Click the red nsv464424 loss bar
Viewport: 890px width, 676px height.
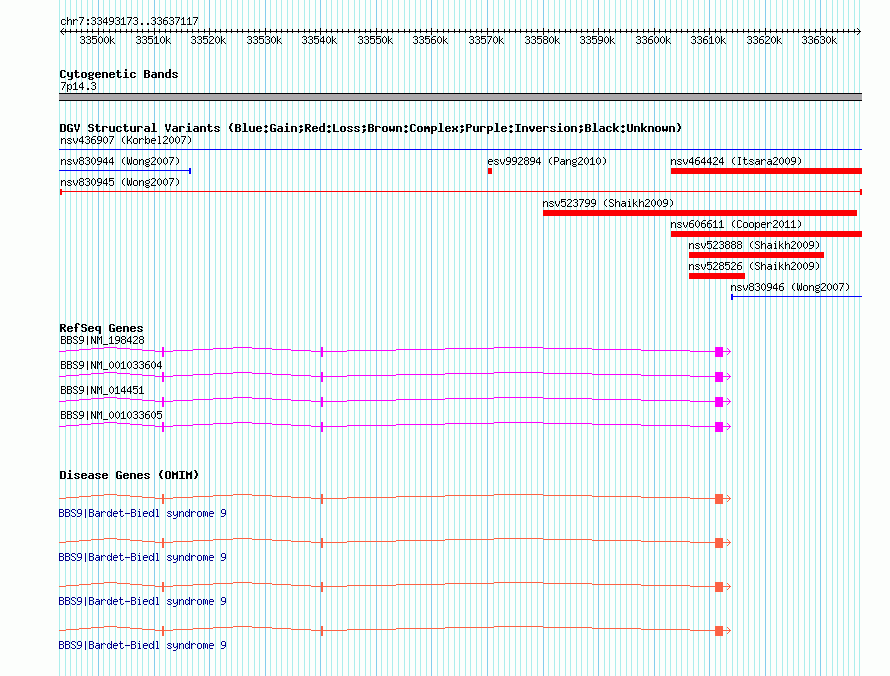766,171
